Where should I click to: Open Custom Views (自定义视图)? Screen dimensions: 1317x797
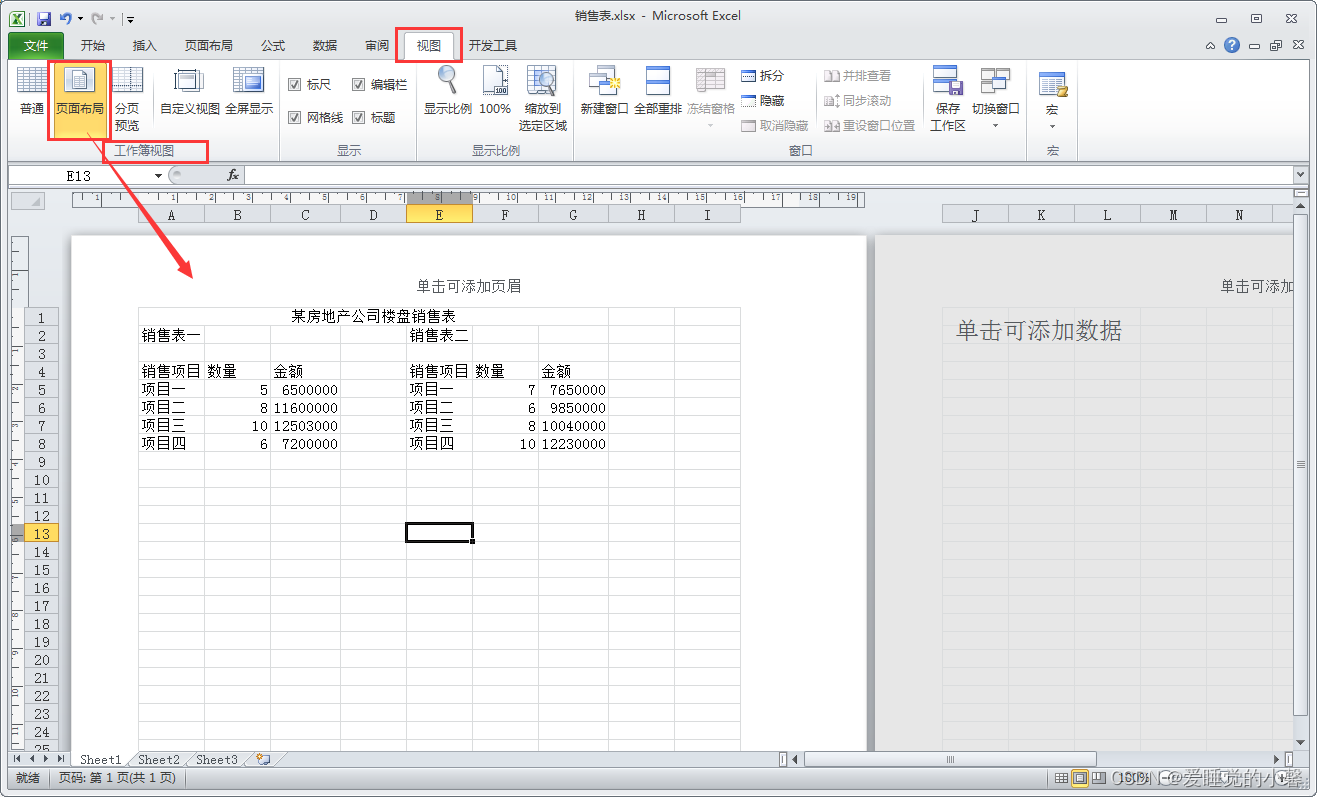coord(189,90)
